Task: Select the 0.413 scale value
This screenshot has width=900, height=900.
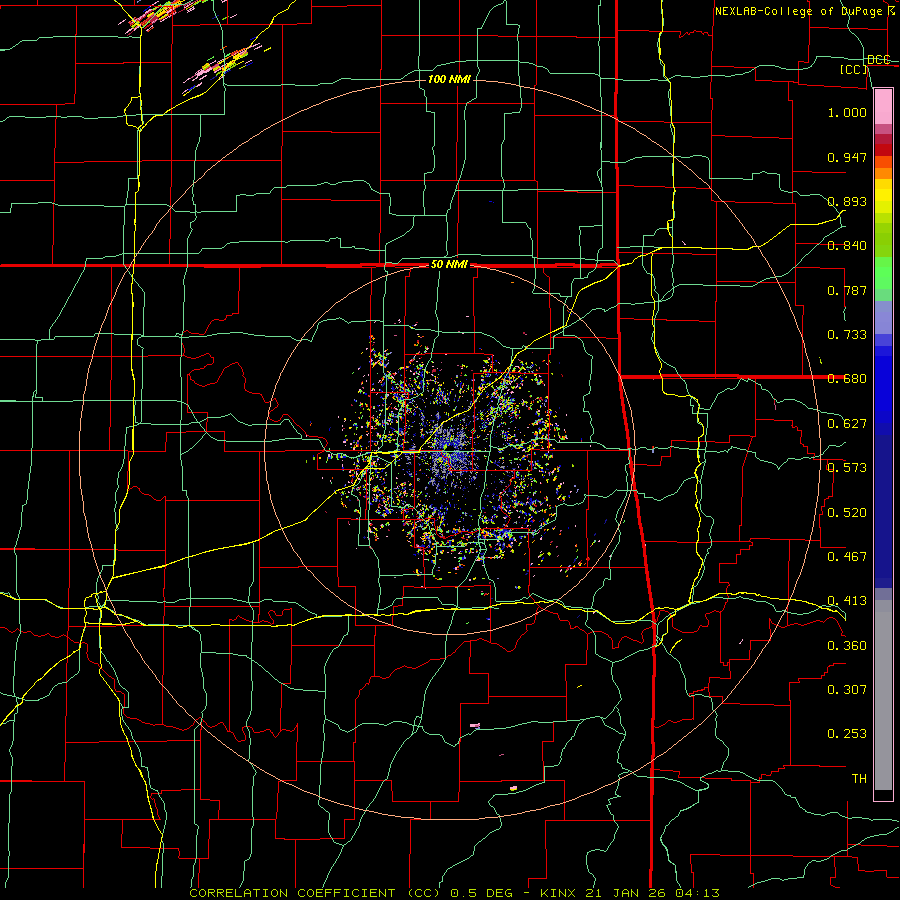Action: click(x=847, y=601)
